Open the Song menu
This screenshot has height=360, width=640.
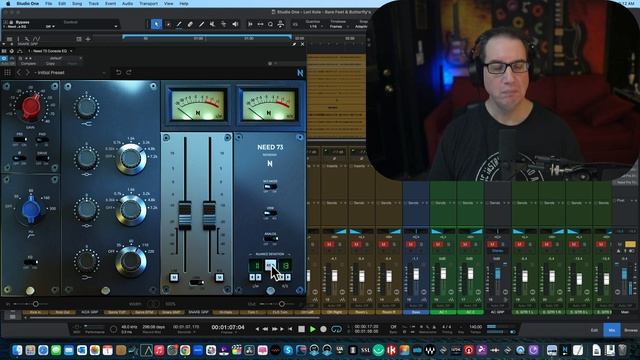tap(77, 3)
